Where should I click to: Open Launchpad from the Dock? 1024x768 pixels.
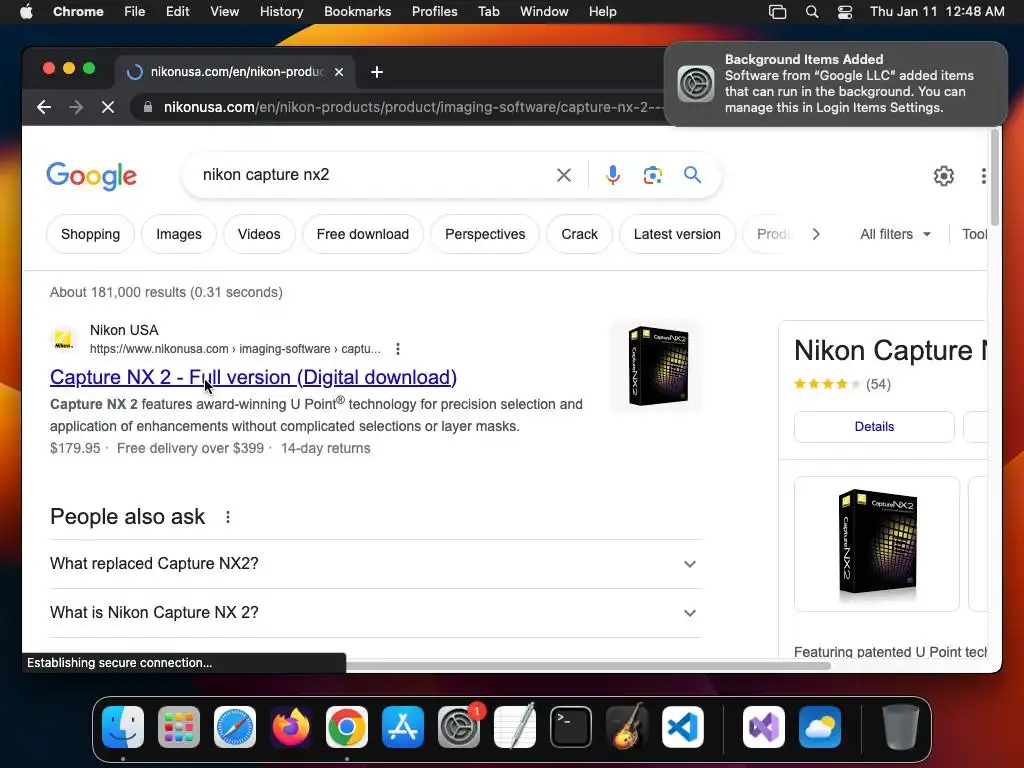(179, 727)
